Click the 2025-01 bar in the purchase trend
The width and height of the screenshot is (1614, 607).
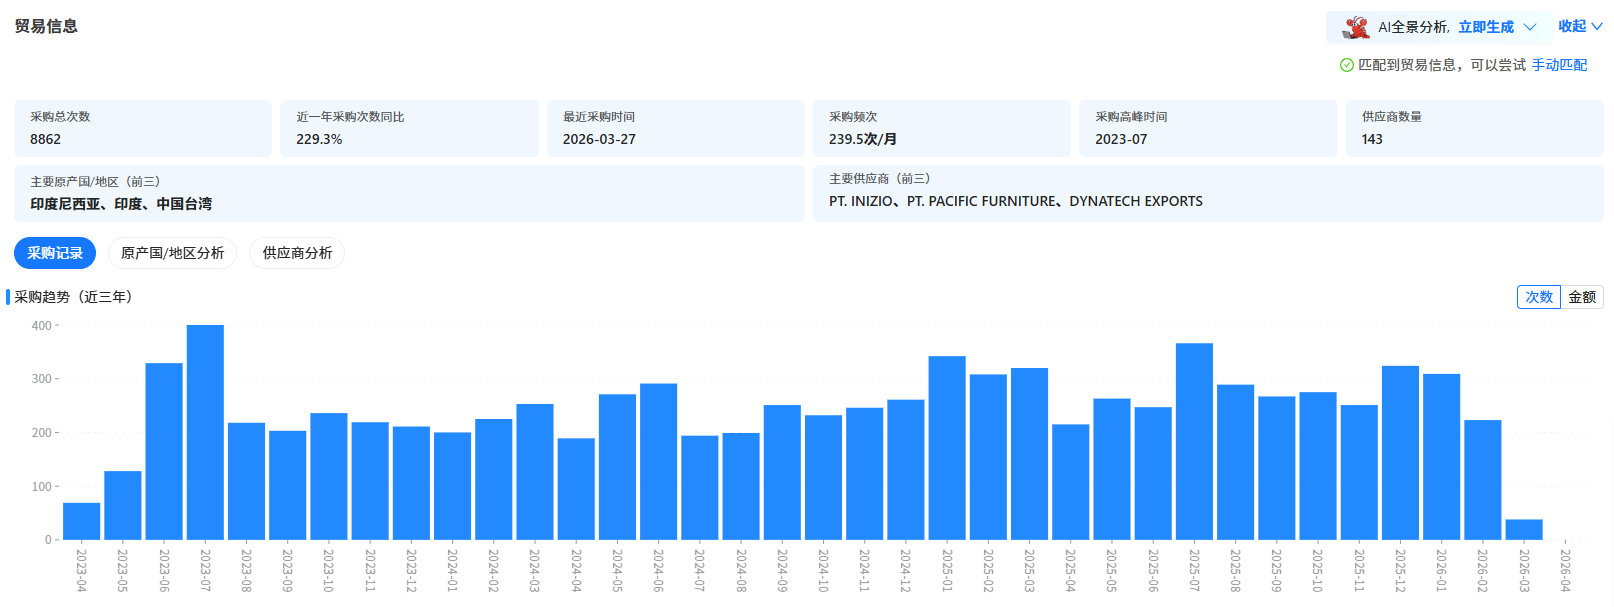(947, 448)
